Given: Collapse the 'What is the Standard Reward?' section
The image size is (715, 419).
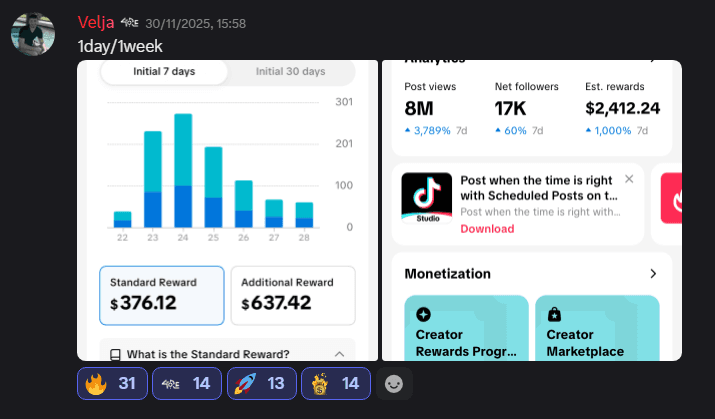Looking at the screenshot, I should (339, 354).
